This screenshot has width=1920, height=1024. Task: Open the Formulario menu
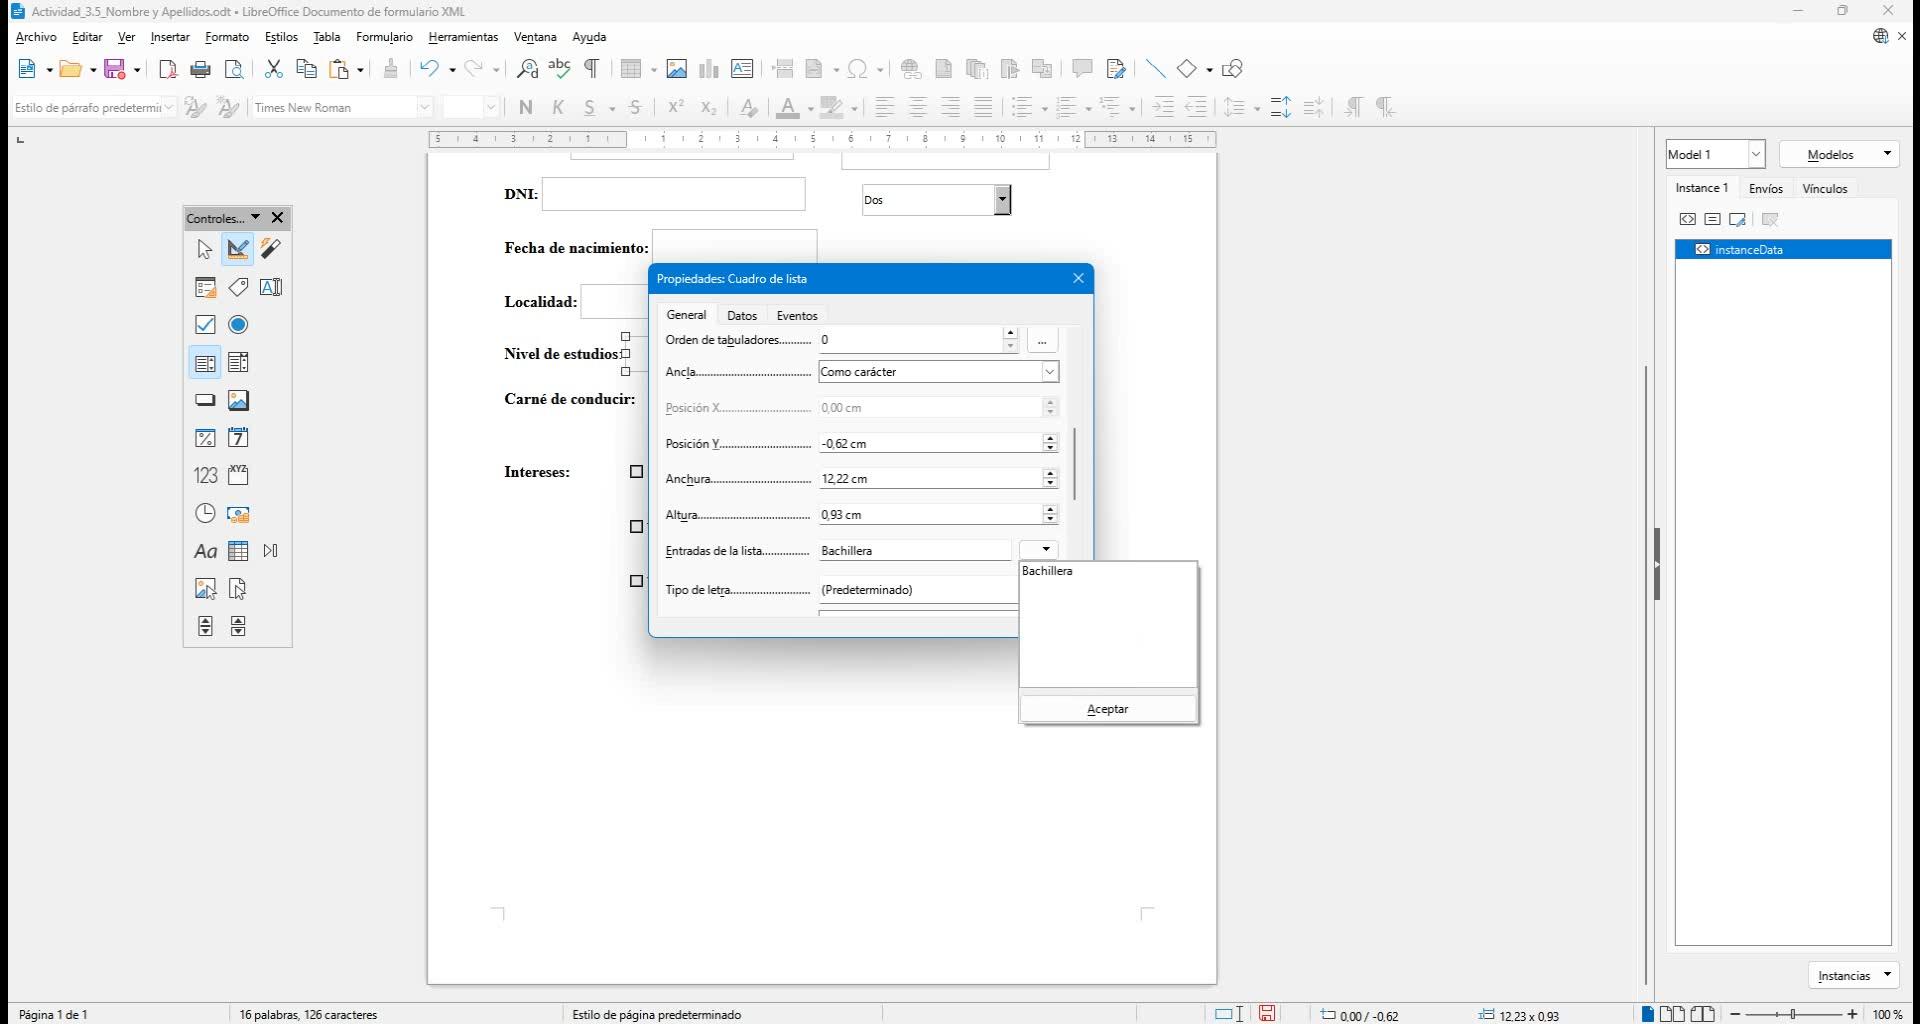coord(384,37)
